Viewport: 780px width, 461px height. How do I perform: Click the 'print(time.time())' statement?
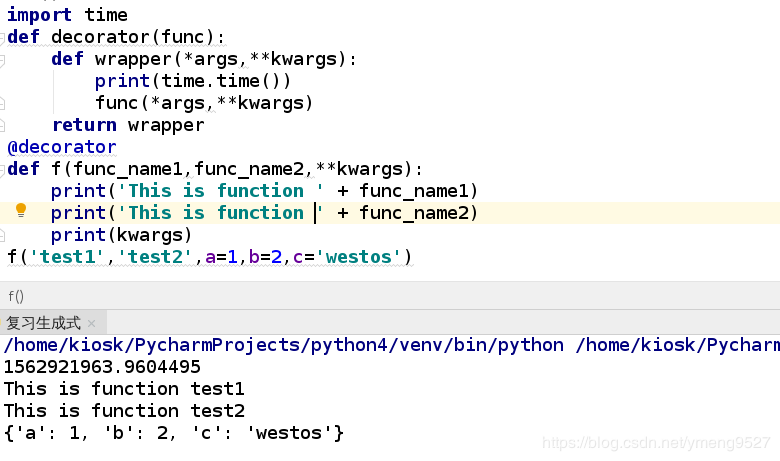pos(193,81)
